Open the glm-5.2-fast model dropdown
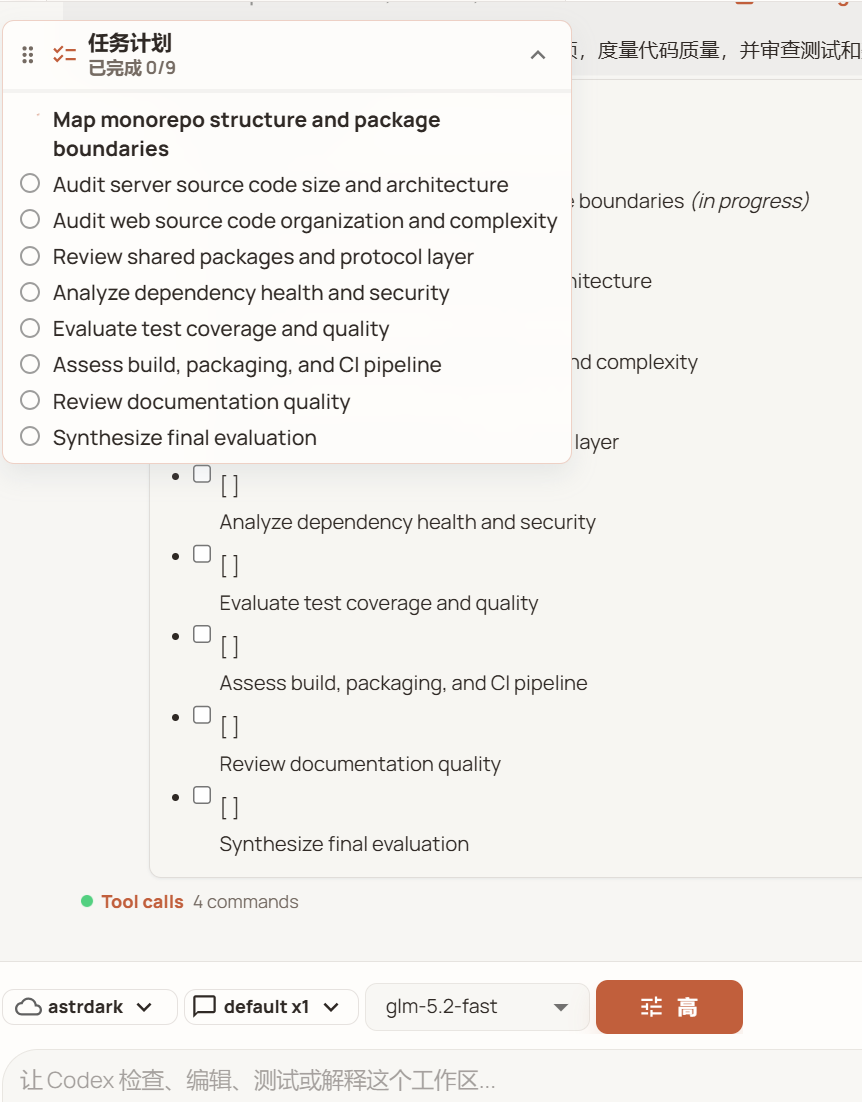Image resolution: width=862 pixels, height=1102 pixels. click(x=477, y=1007)
